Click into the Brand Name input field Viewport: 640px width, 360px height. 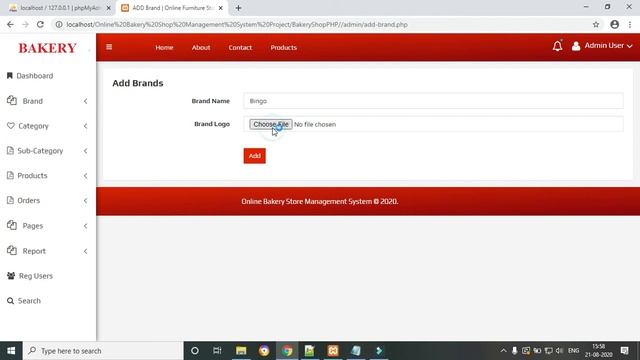433,101
